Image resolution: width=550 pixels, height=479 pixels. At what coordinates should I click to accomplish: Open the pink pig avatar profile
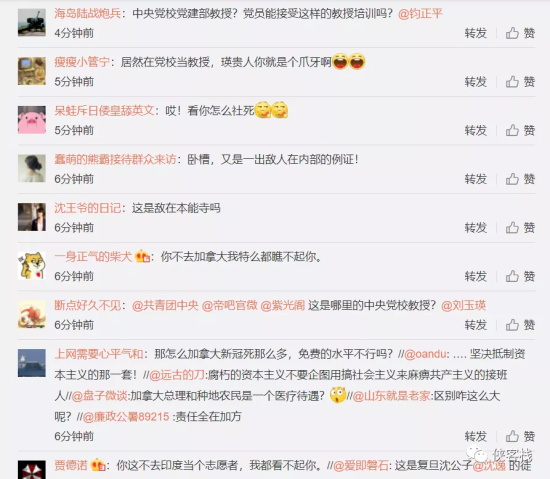pos(32,120)
